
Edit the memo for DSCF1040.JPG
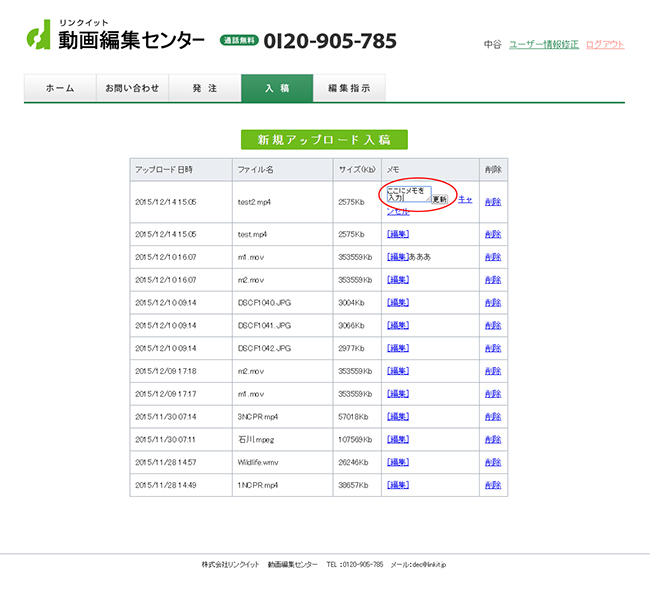(398, 303)
